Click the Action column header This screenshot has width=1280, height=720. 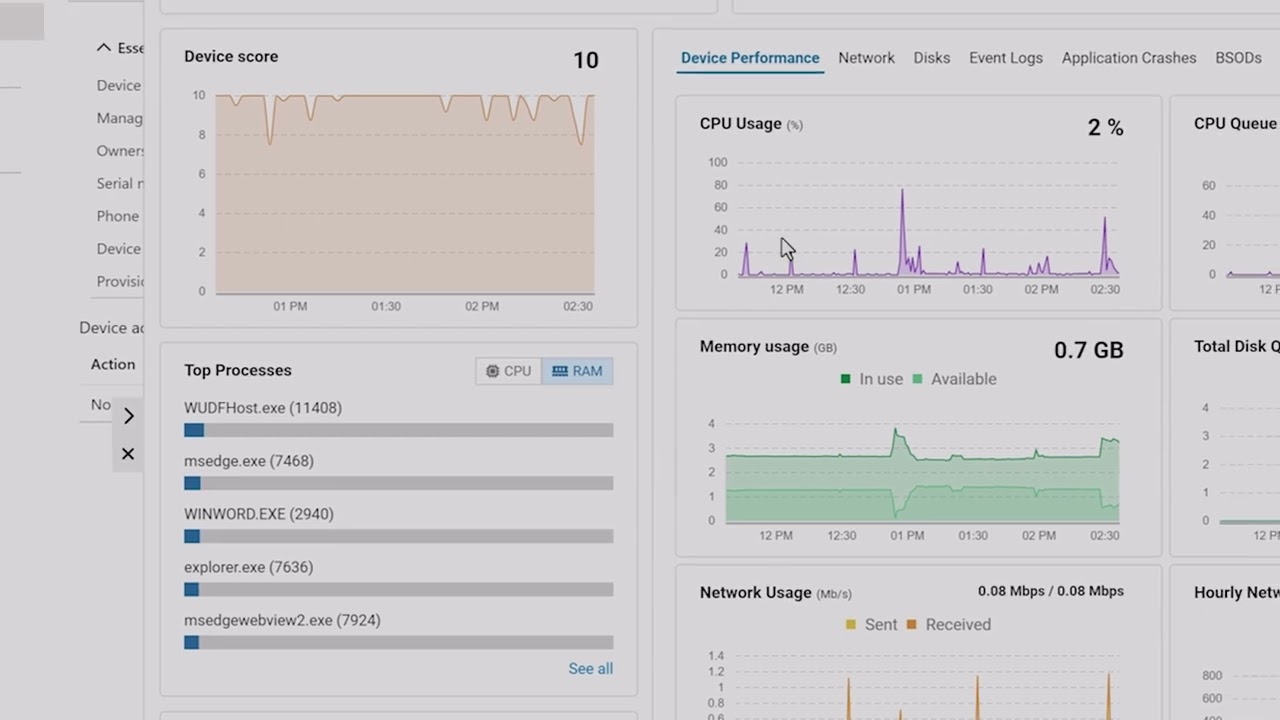[113, 364]
